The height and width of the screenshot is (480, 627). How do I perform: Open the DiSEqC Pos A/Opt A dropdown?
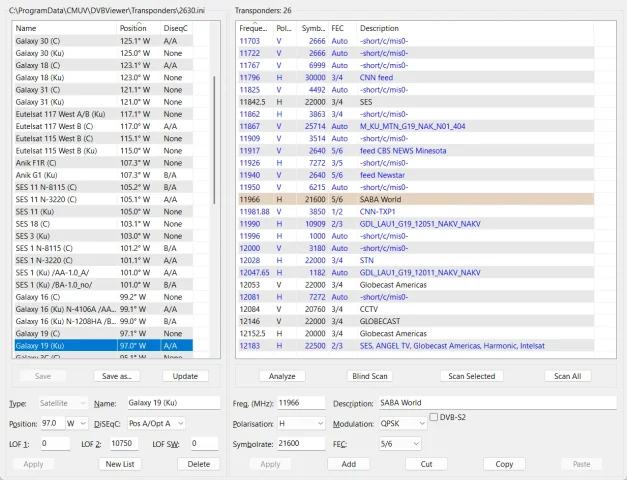coord(156,423)
